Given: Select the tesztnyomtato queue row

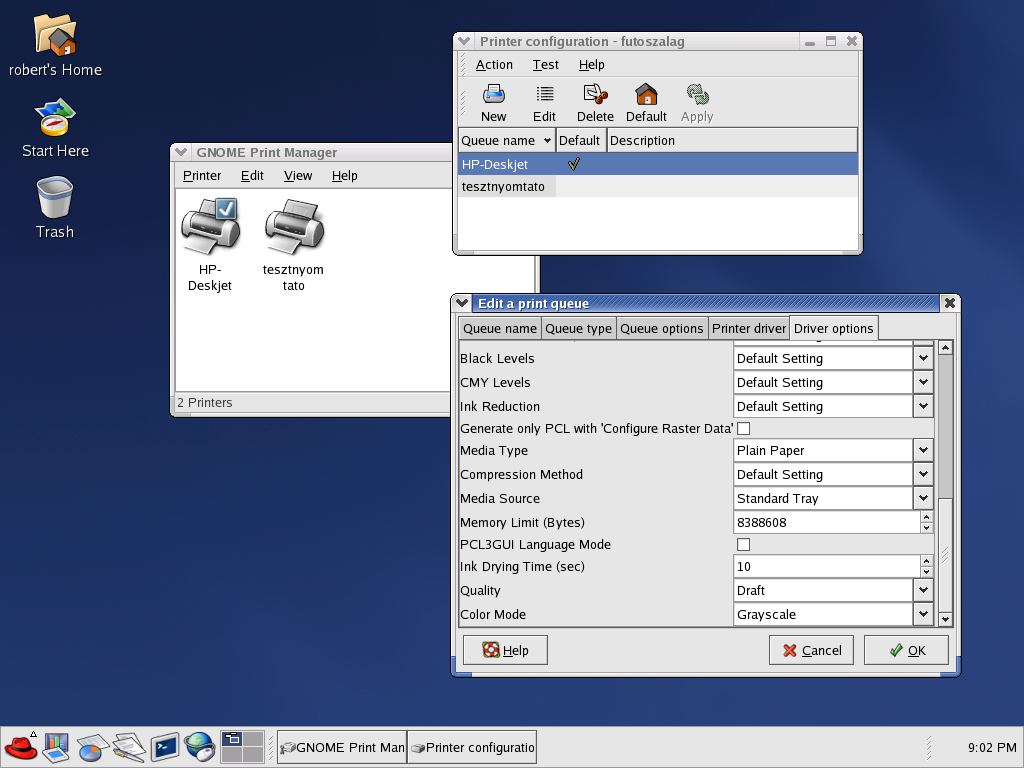Looking at the screenshot, I should (658, 186).
